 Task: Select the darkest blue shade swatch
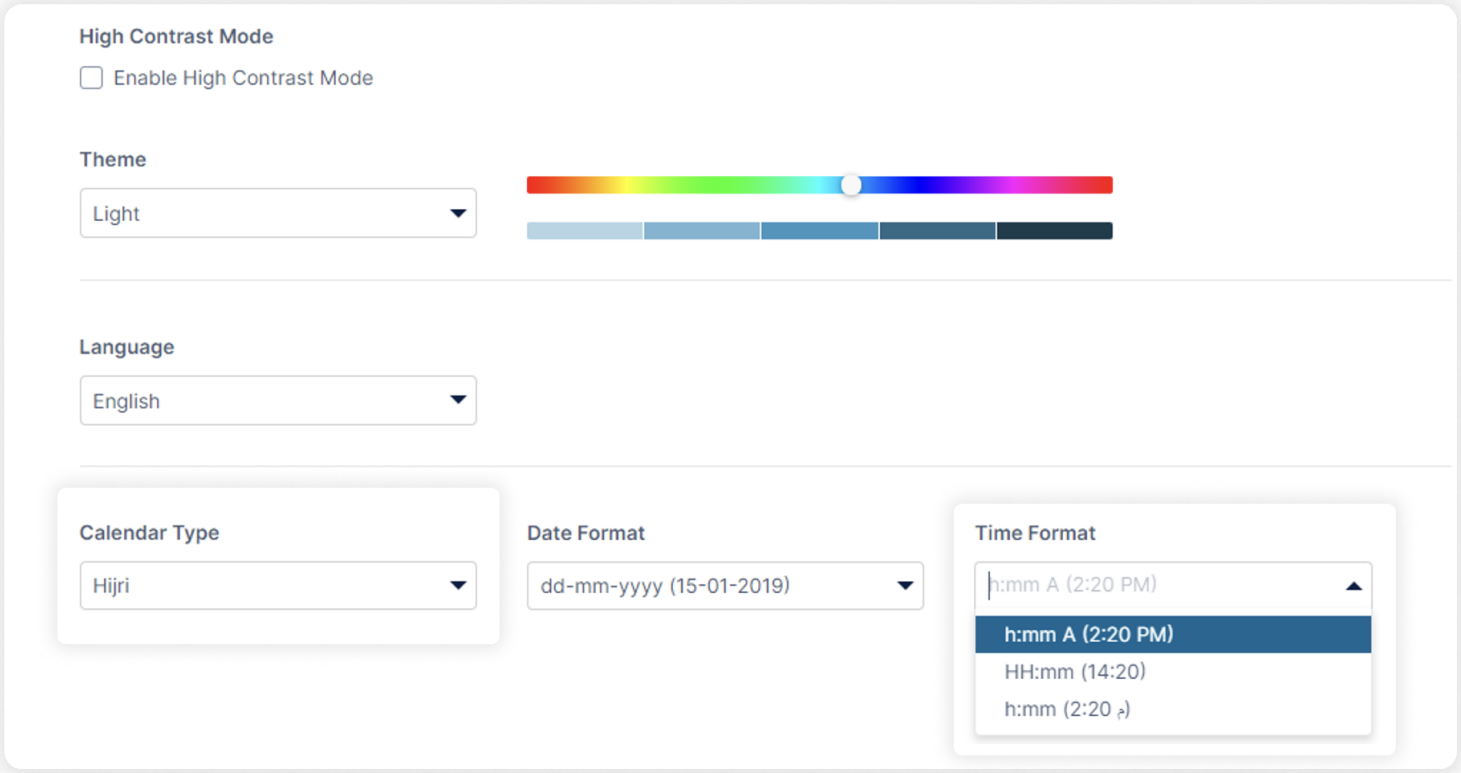1054,230
